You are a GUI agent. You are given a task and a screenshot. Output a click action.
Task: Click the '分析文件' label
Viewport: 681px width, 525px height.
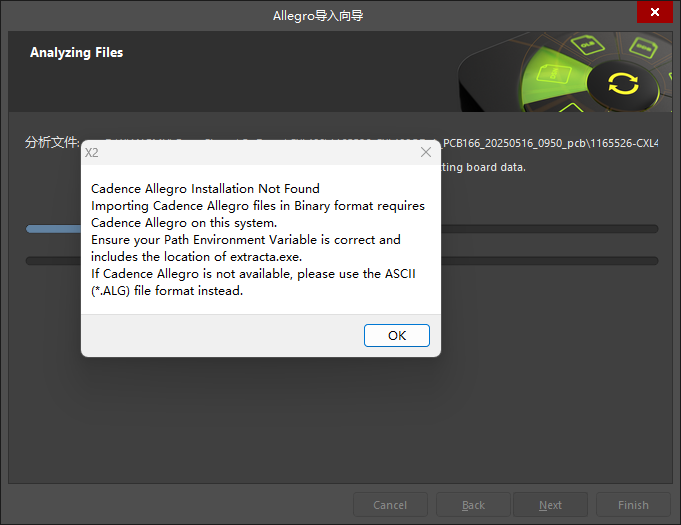coord(52,142)
